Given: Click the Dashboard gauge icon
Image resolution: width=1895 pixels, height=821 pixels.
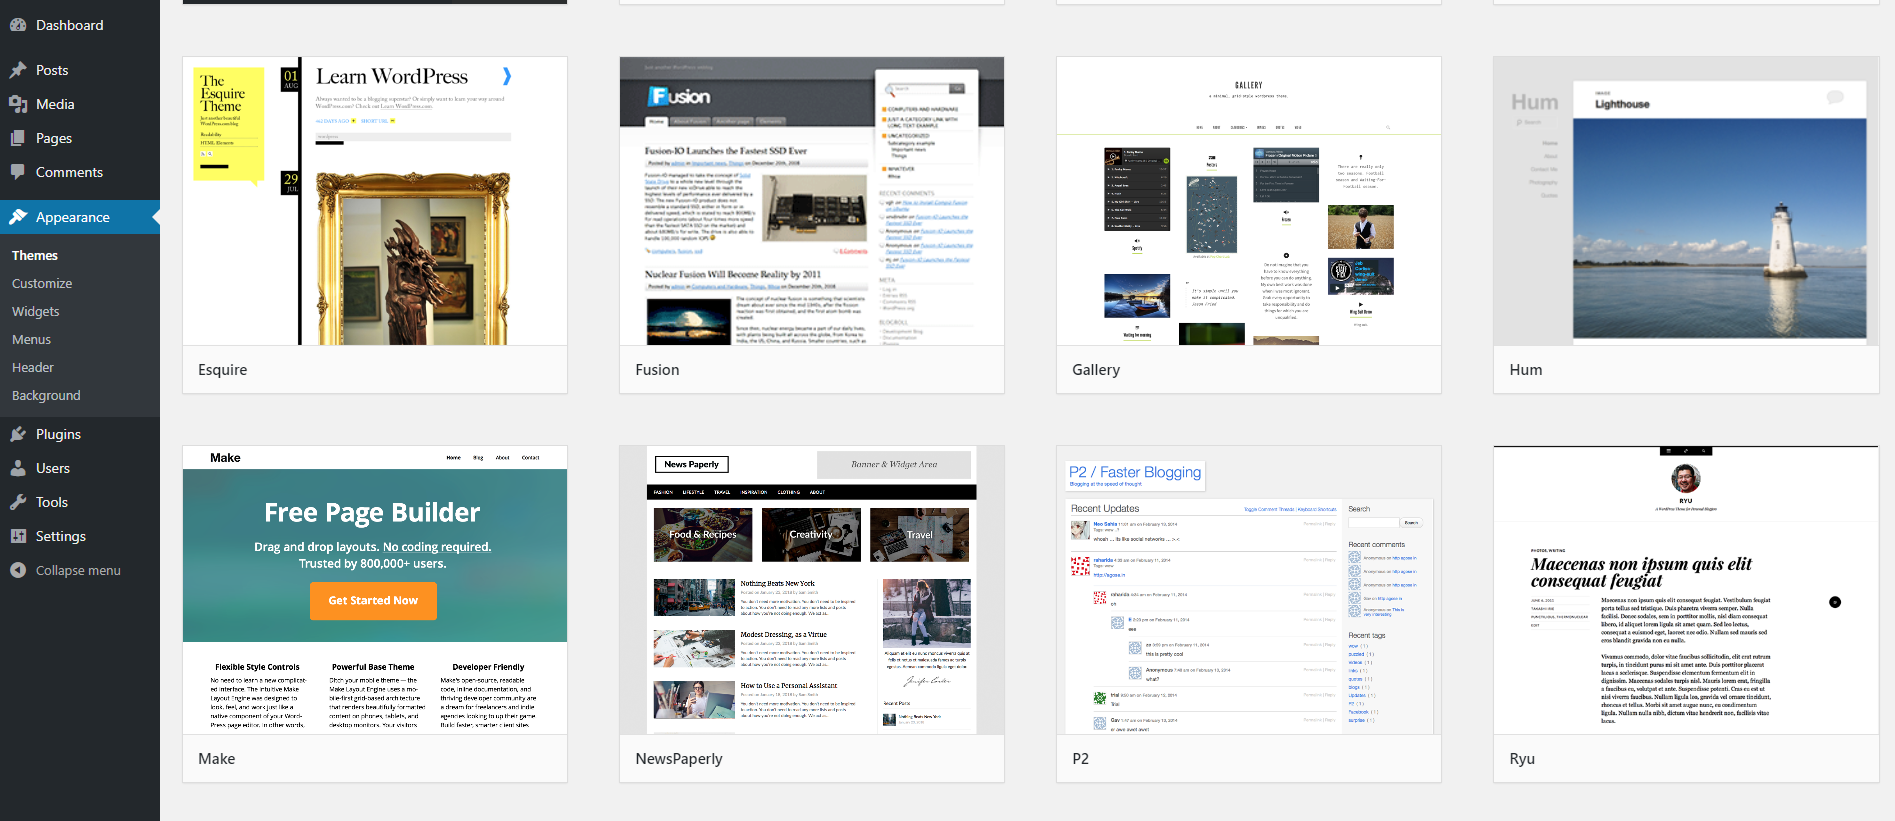Looking at the screenshot, I should click(x=18, y=25).
